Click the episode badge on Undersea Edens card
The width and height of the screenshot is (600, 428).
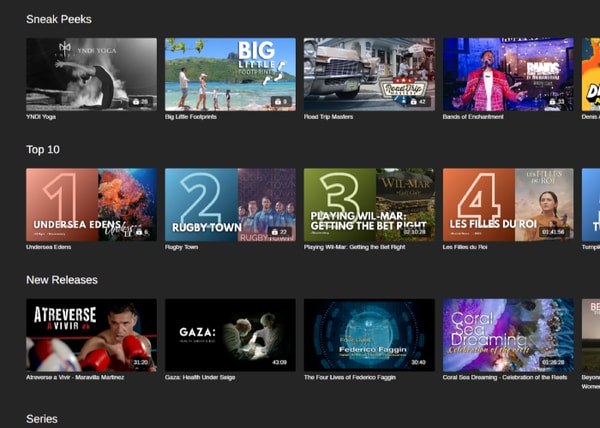coord(142,232)
